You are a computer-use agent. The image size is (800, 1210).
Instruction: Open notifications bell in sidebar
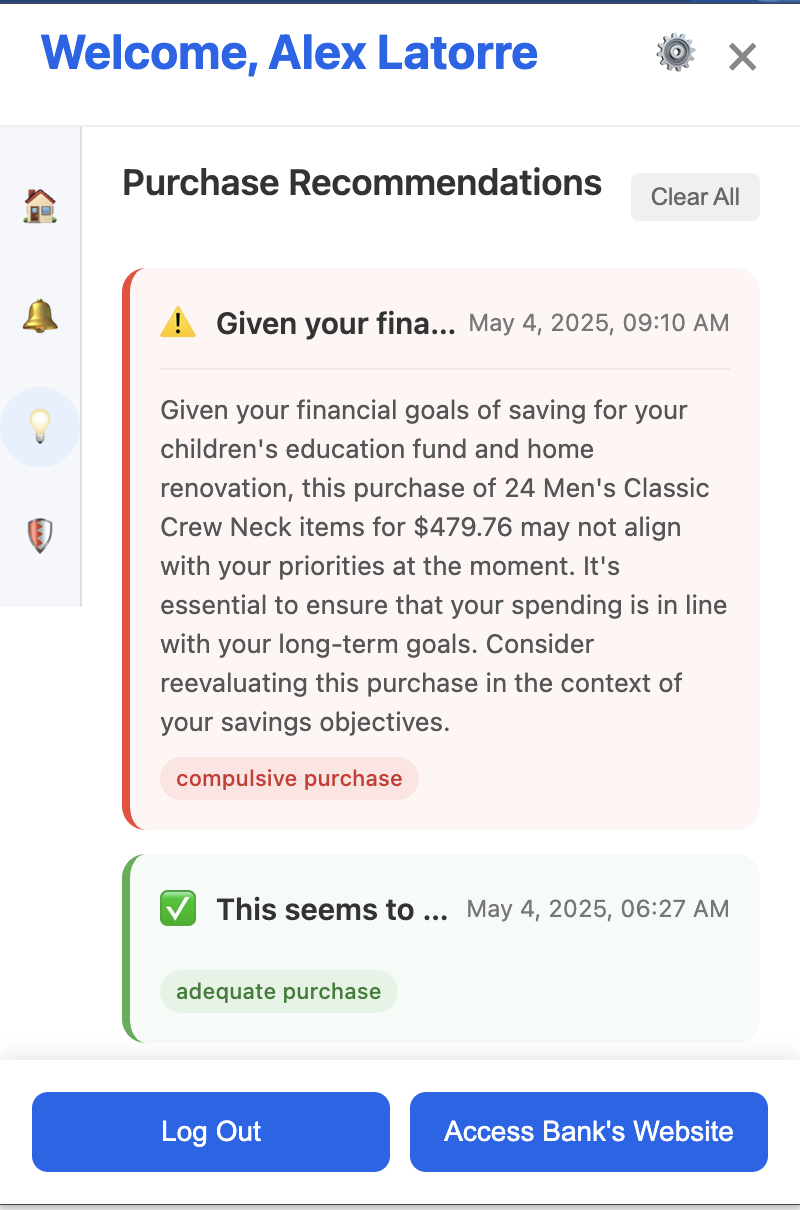[40, 316]
